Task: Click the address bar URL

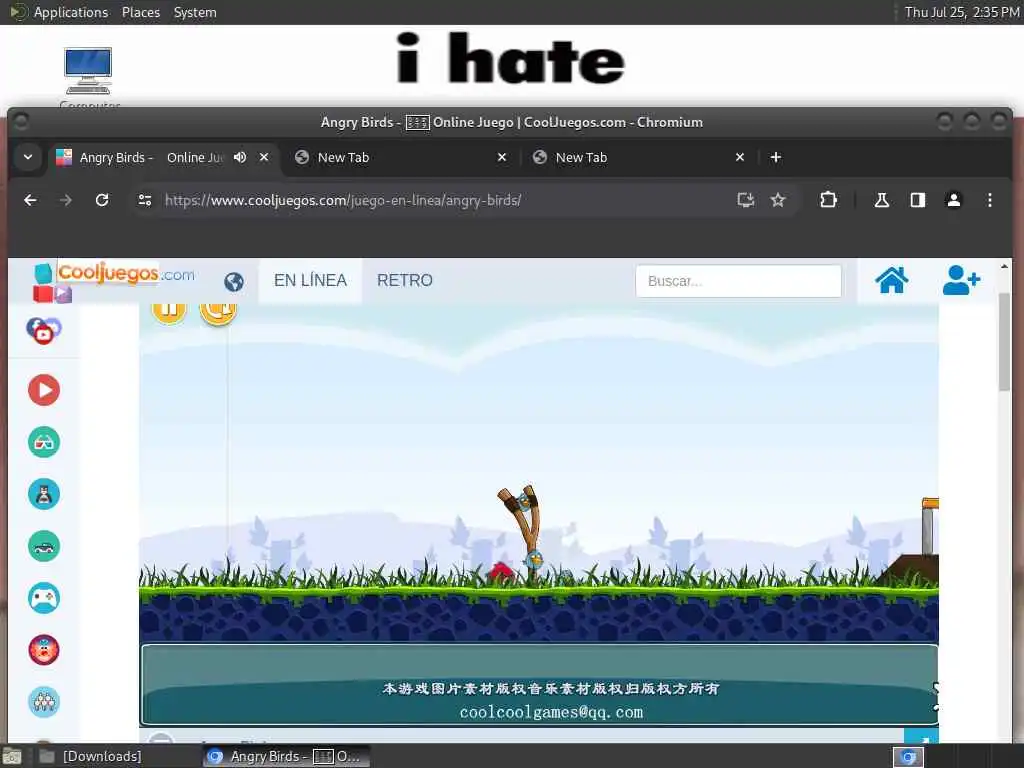Action: (343, 200)
